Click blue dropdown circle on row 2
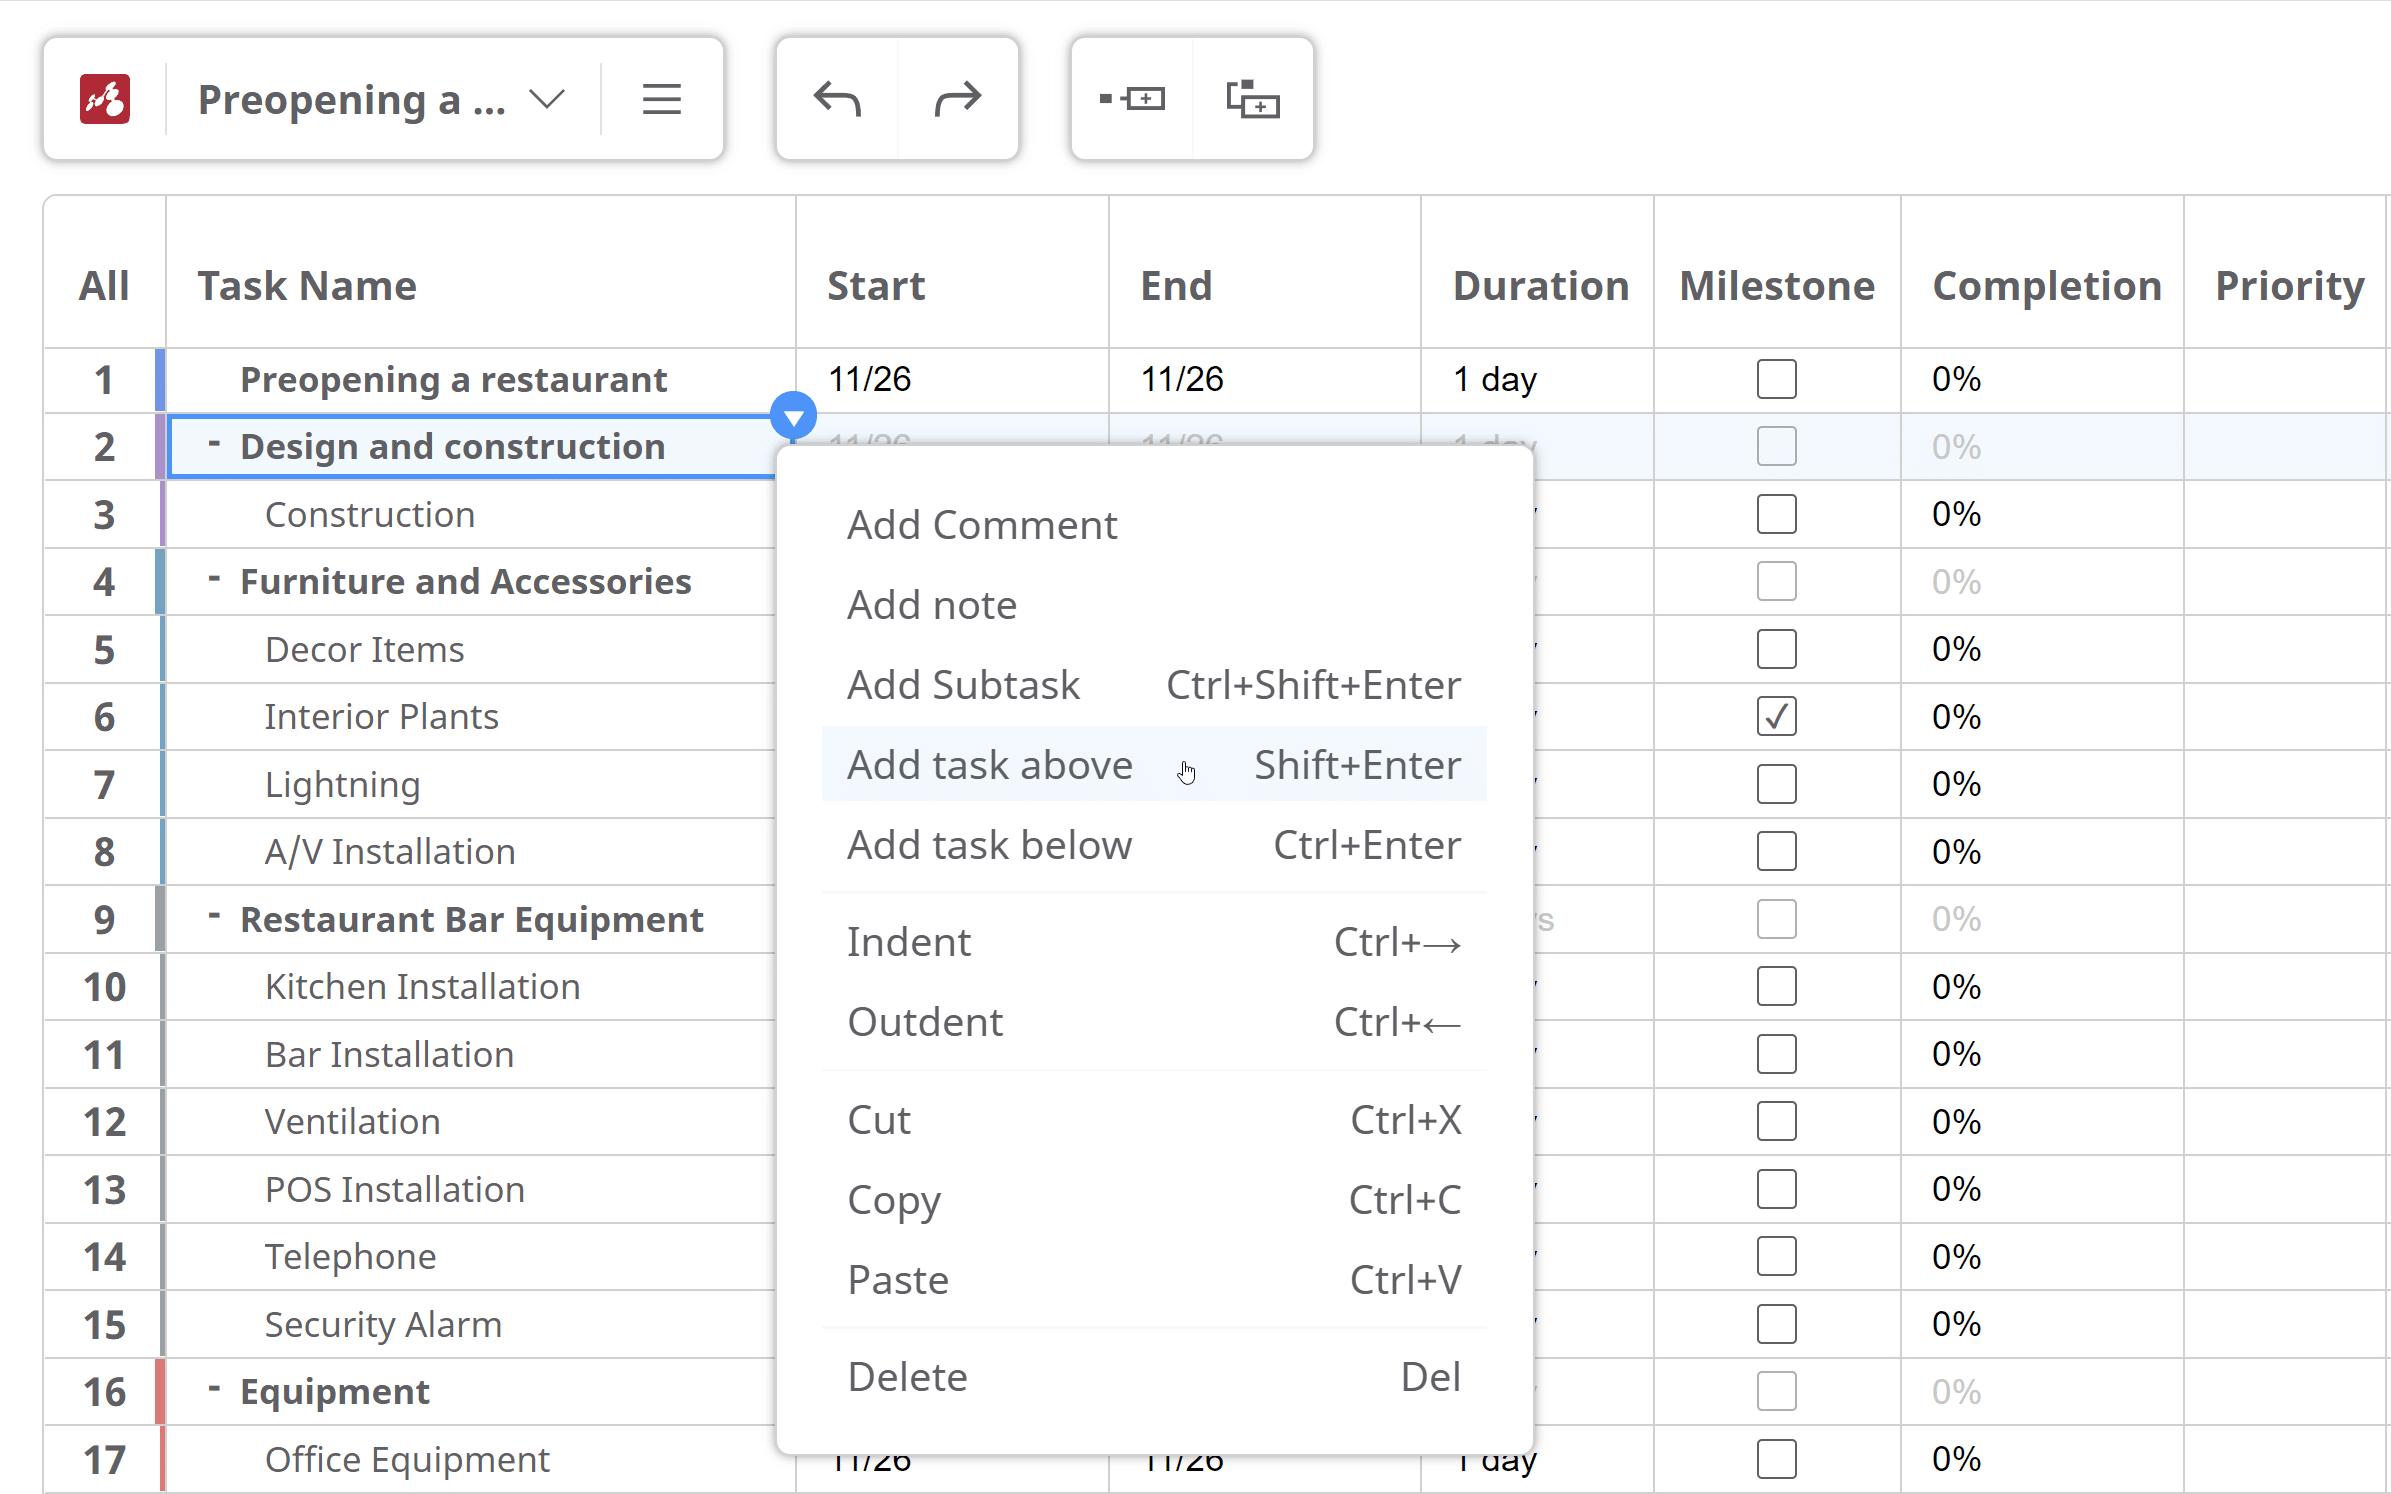This screenshot has width=2391, height=1494. point(793,416)
